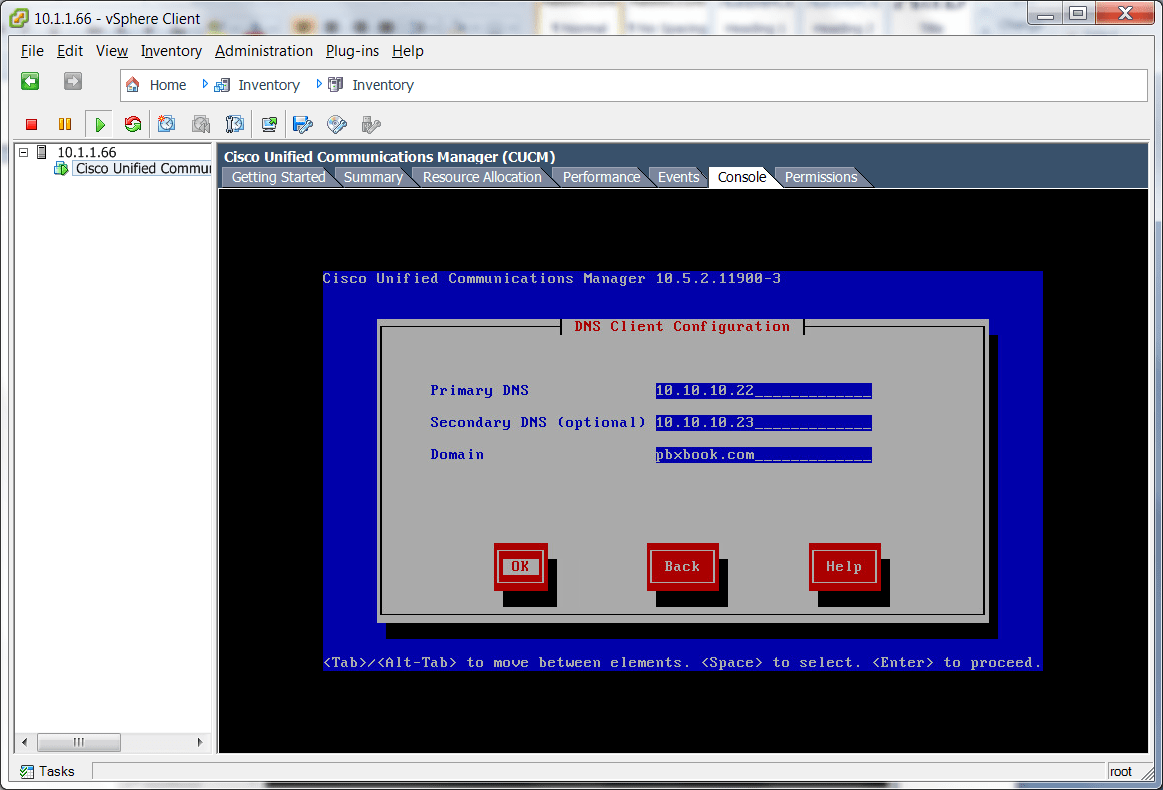1163x790 pixels.
Task: Click the Home breadcrumb link
Action: point(168,85)
